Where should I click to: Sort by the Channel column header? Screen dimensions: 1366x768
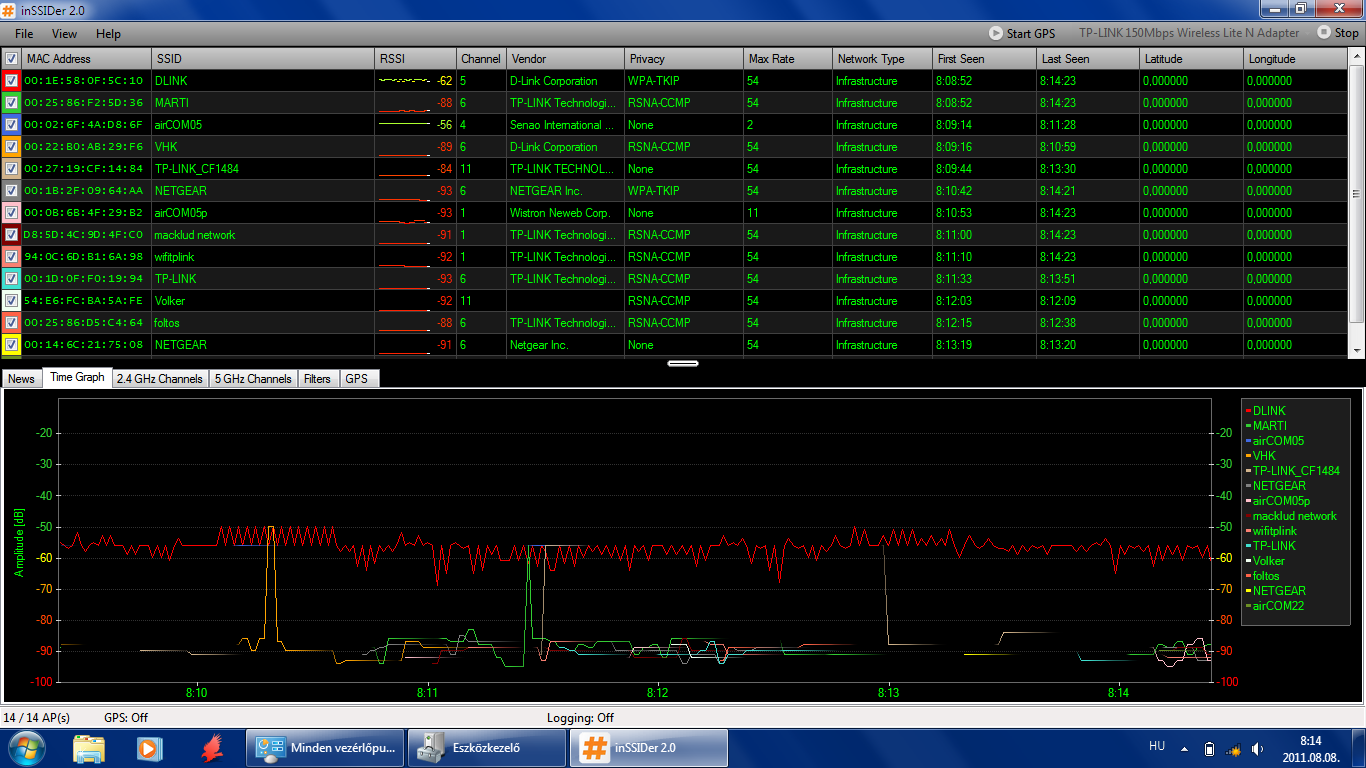[x=481, y=59]
